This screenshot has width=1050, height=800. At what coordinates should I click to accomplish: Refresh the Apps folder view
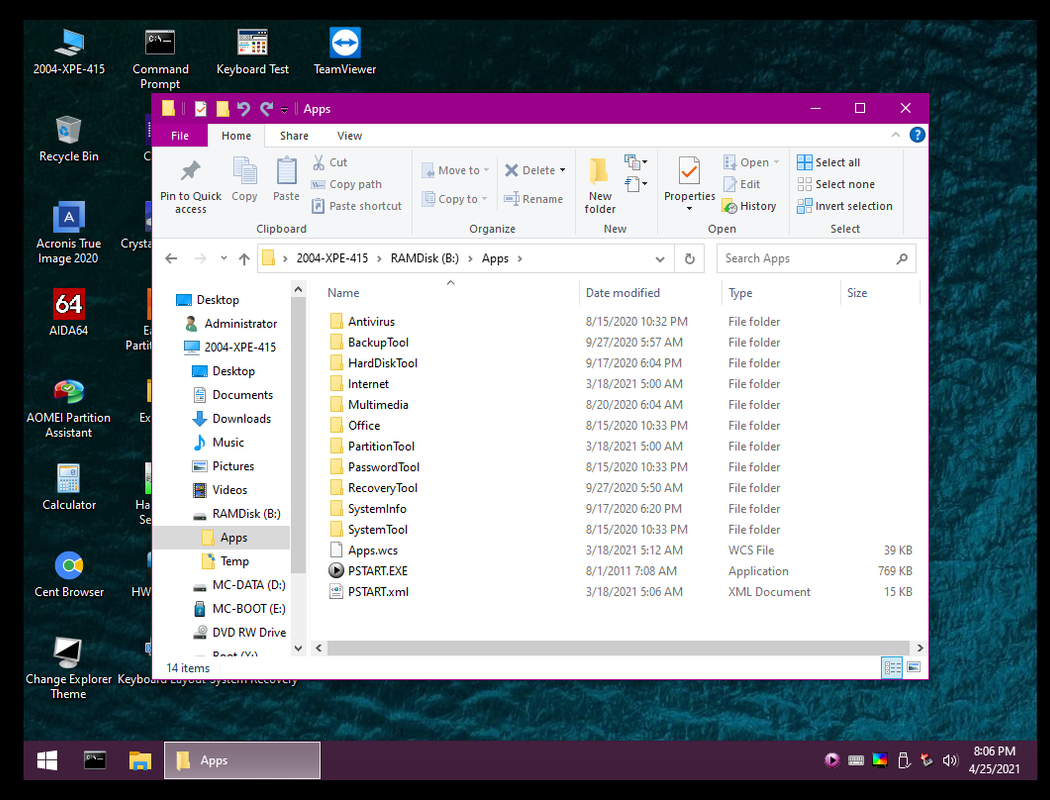point(689,258)
